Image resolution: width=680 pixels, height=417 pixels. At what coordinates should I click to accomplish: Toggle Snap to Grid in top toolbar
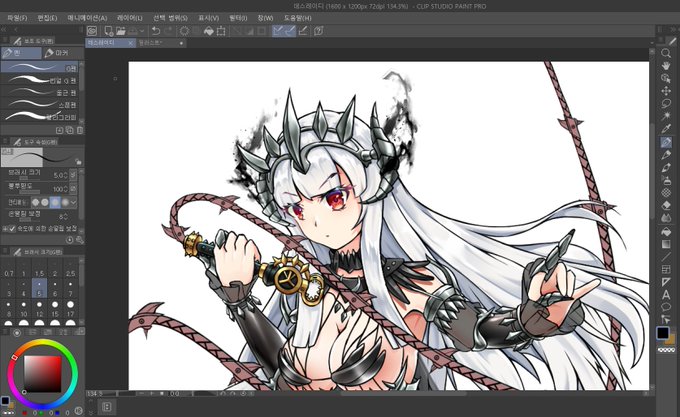click(x=303, y=31)
